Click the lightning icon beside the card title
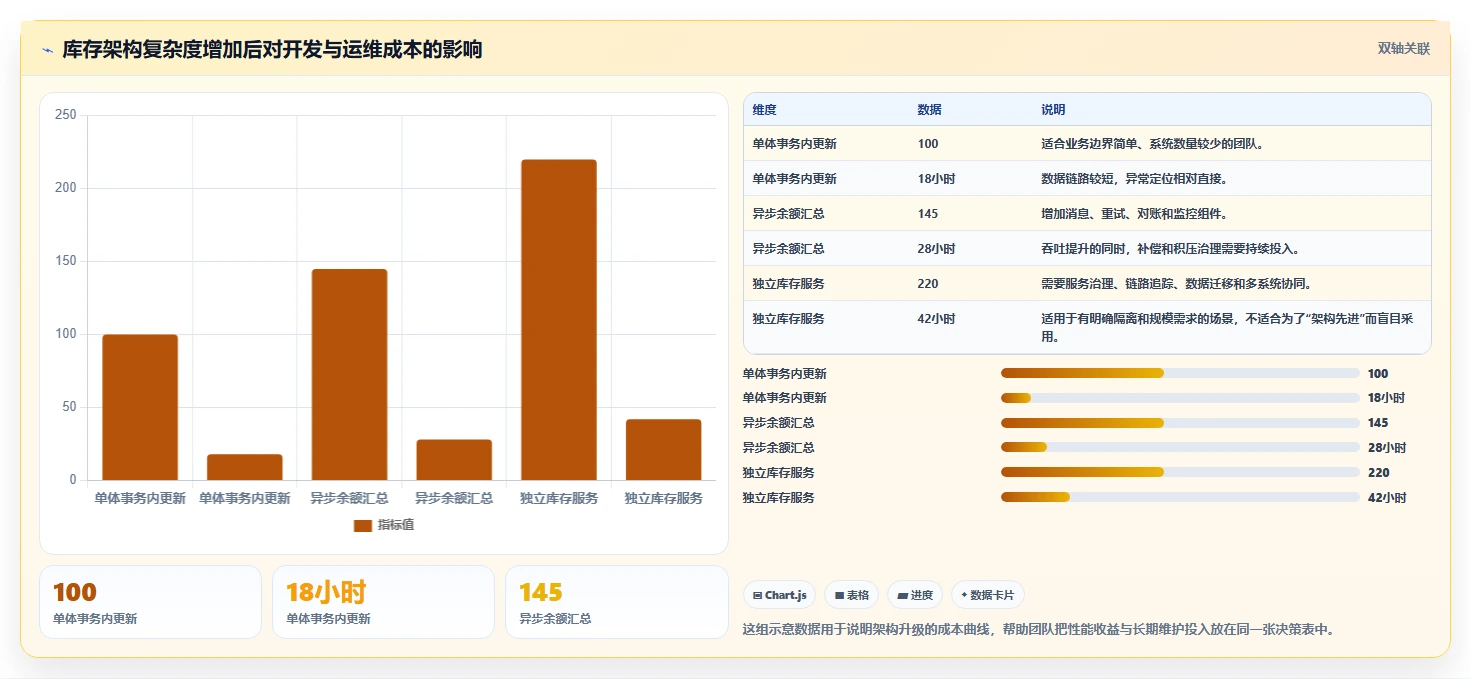Viewport: 1471px width, 679px height. click(47, 50)
